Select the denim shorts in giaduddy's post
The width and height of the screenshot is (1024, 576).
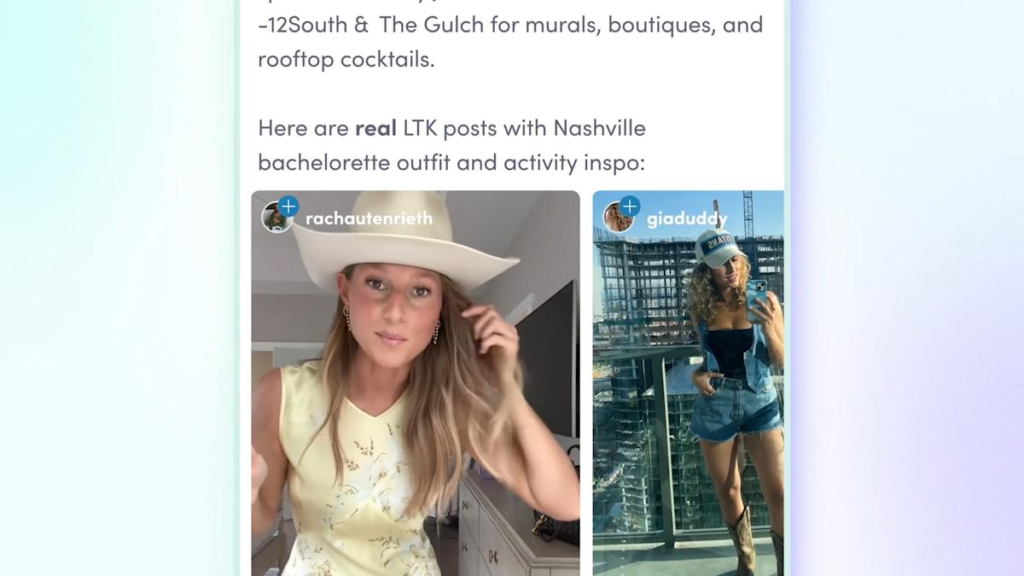click(737, 409)
